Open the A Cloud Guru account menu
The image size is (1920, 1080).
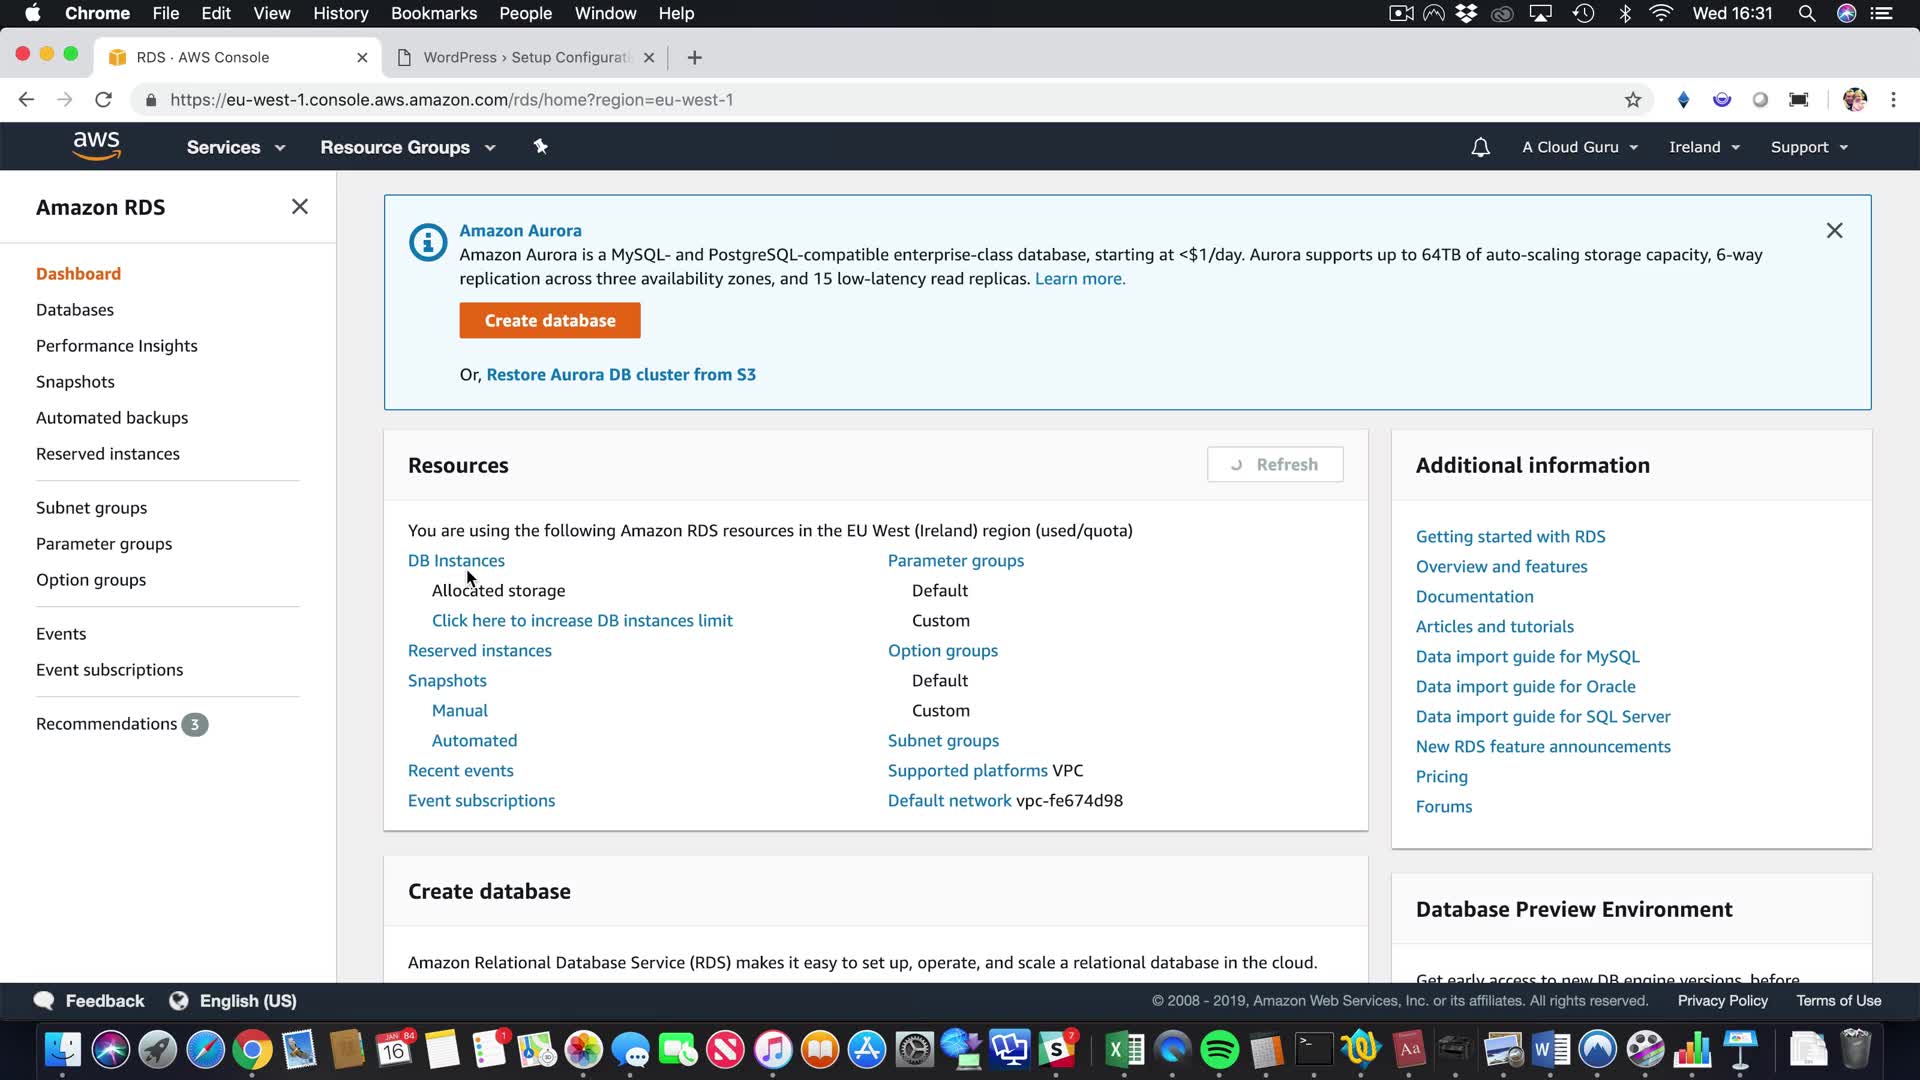tap(1579, 147)
